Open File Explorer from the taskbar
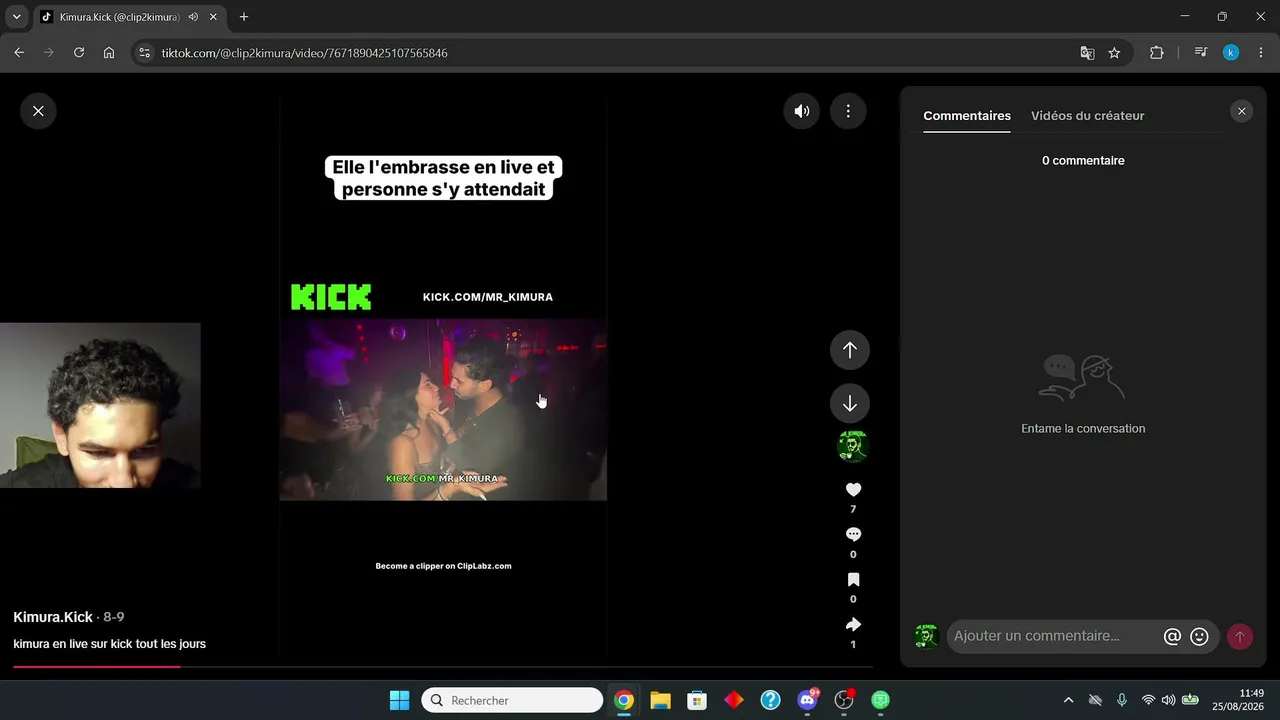This screenshot has height=720, width=1280. tap(660, 700)
